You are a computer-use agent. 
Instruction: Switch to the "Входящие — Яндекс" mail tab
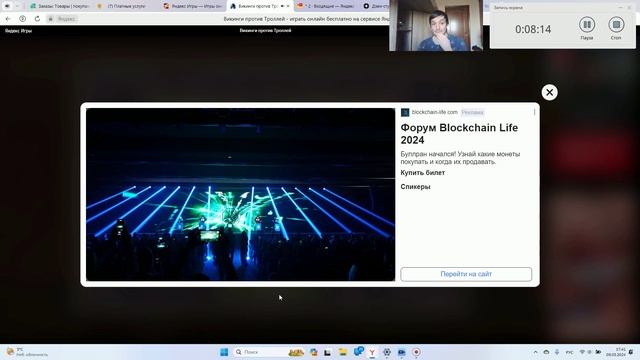[x=327, y=6]
